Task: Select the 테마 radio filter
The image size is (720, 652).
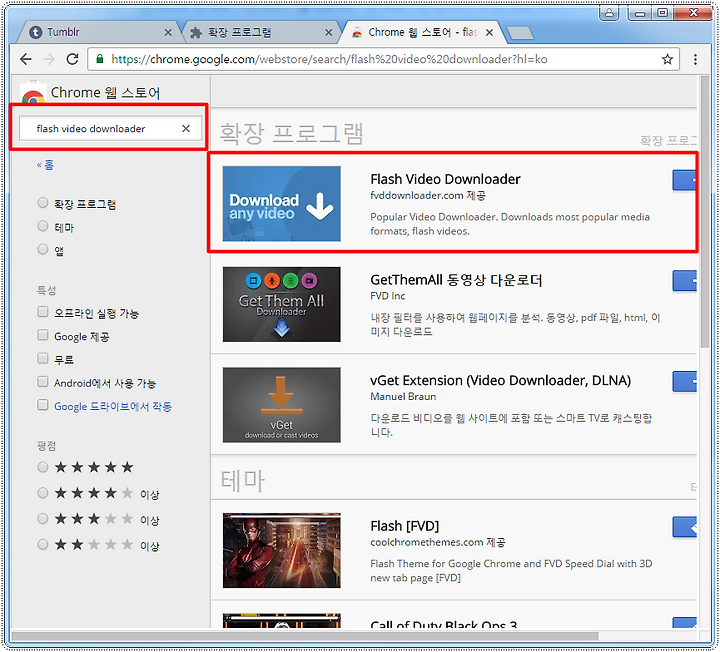Action: (43, 226)
